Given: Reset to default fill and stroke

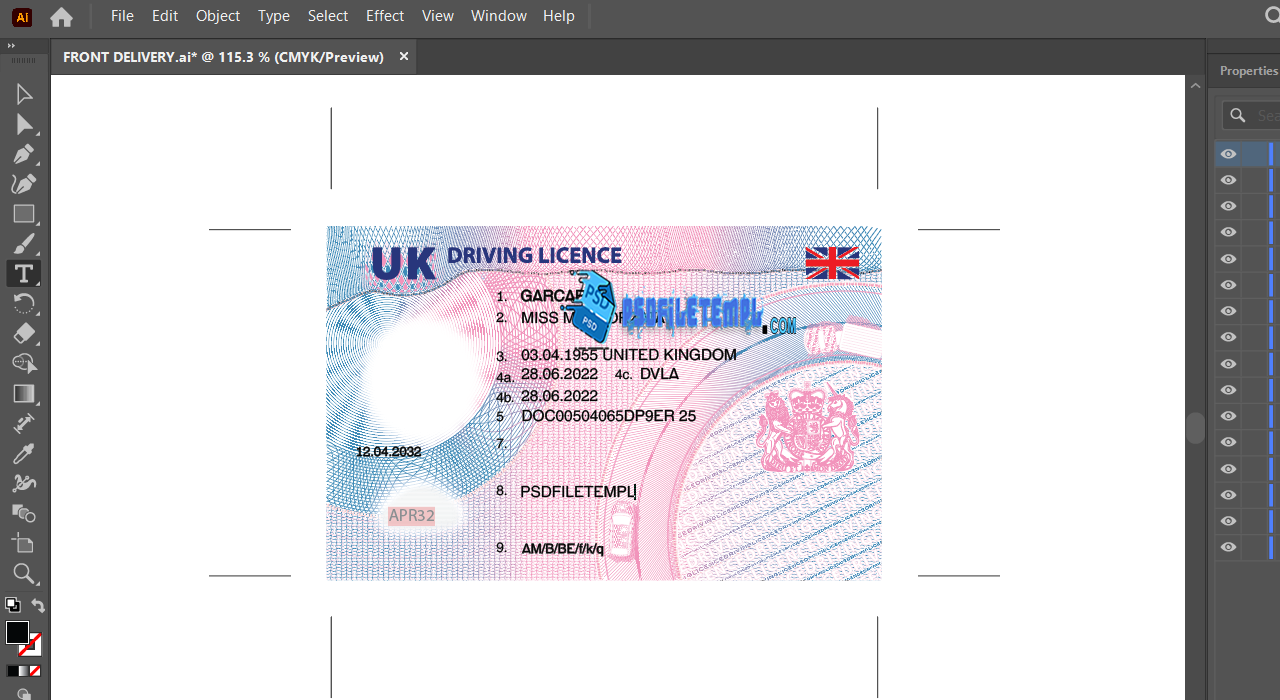Looking at the screenshot, I should 13,605.
